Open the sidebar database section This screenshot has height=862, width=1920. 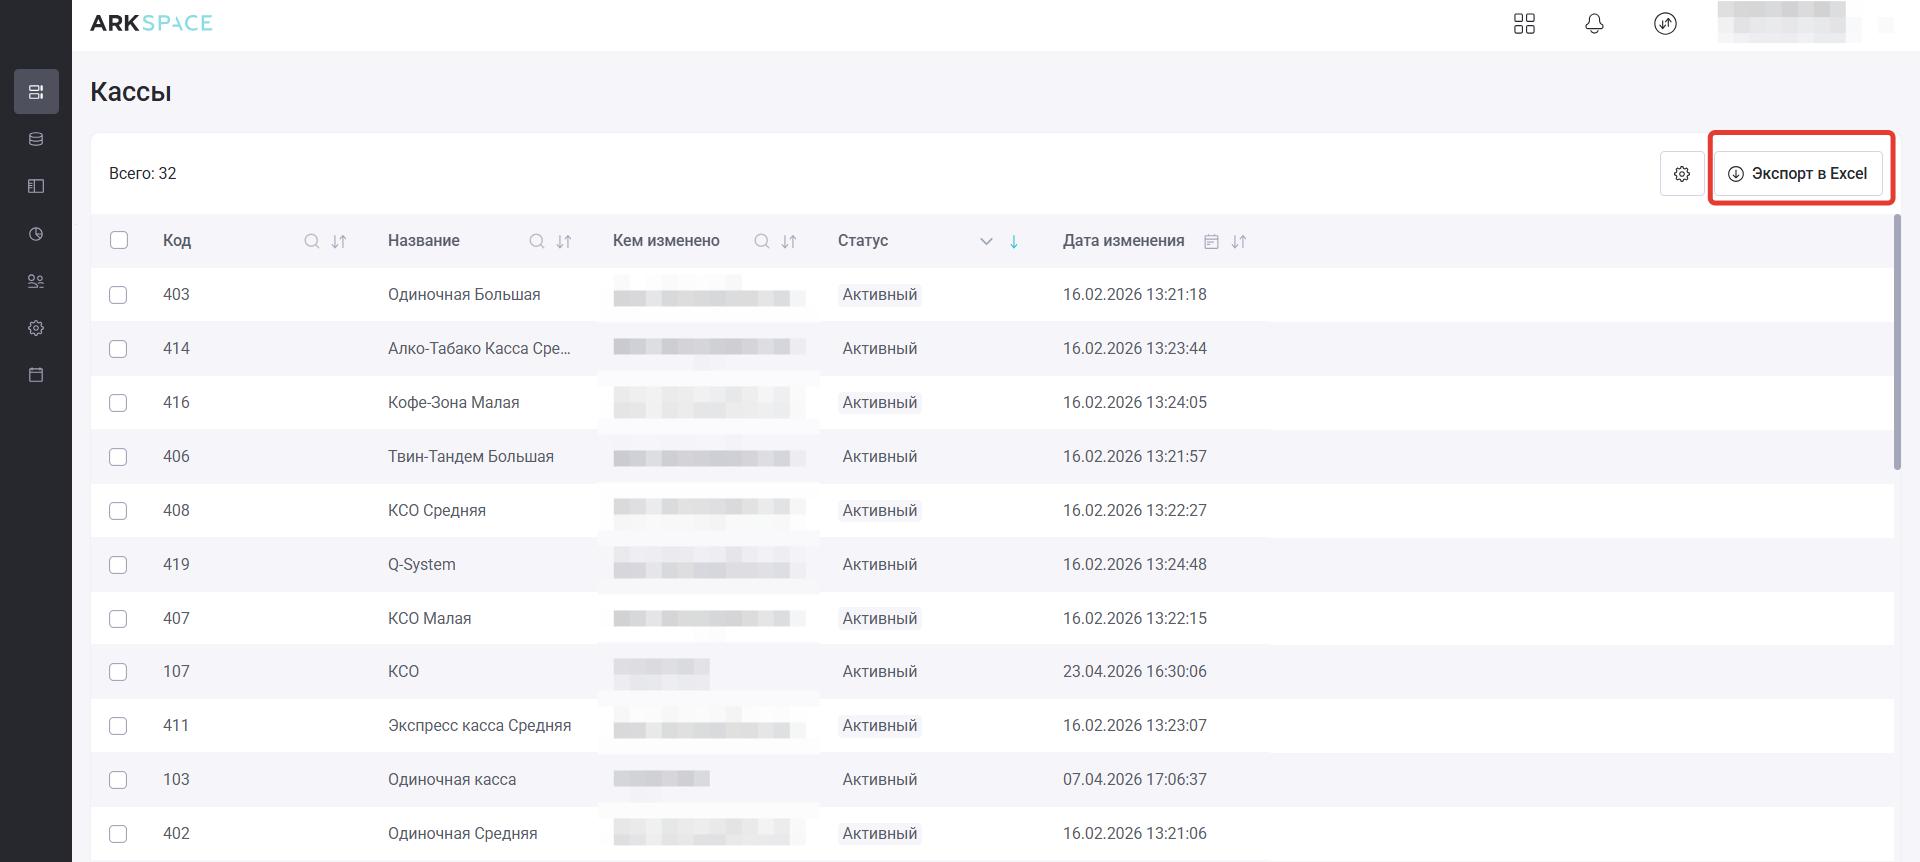coord(36,139)
